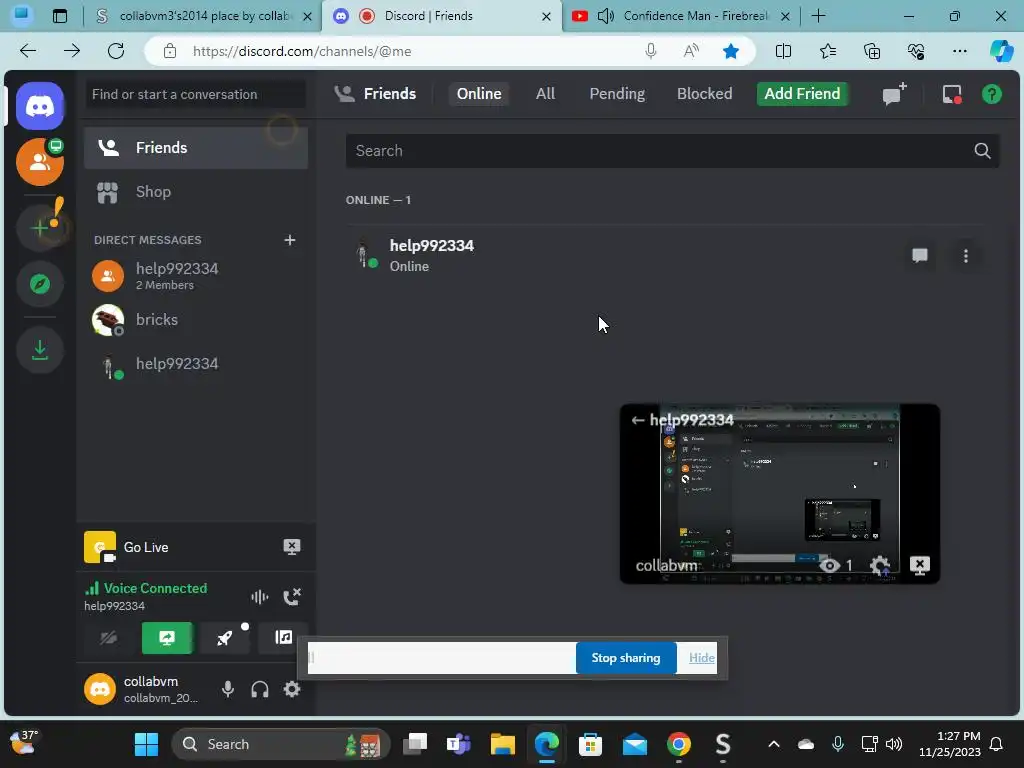1024x768 pixels.
Task: Open Google Chrome from taskbar
Action: point(679,744)
